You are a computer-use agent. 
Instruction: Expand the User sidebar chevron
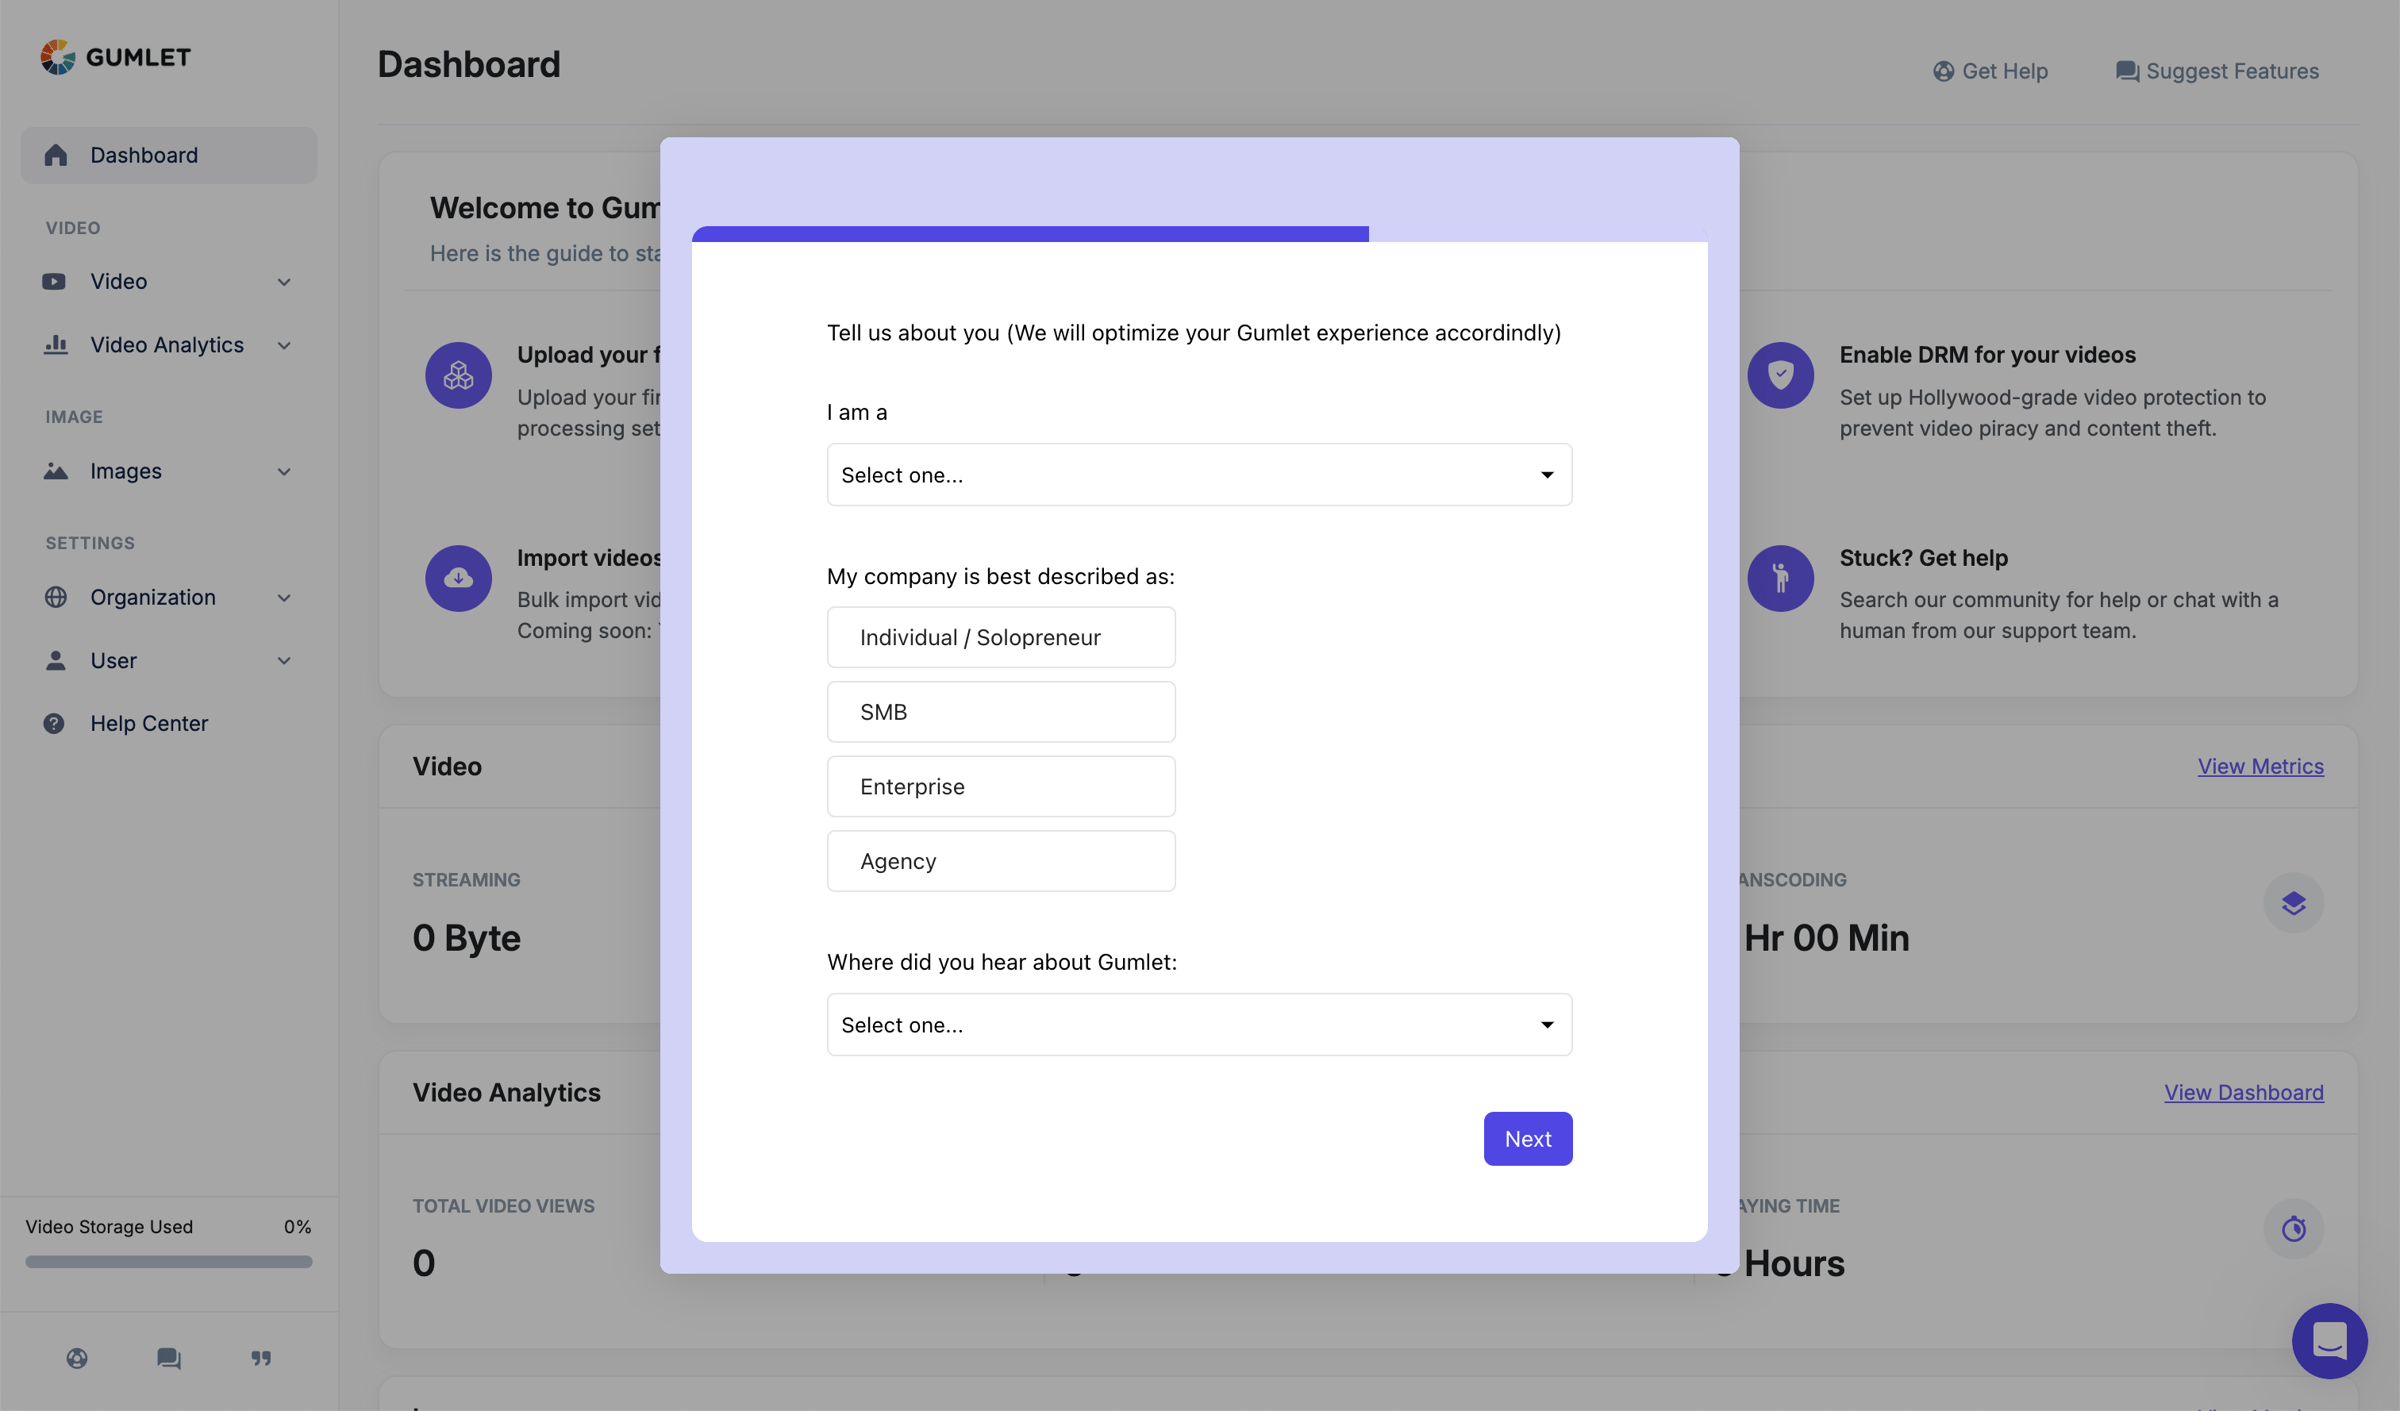284,661
